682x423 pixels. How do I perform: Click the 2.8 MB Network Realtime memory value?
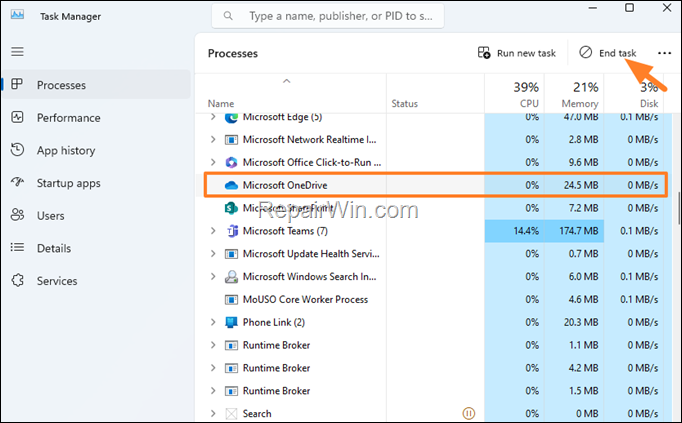583,140
